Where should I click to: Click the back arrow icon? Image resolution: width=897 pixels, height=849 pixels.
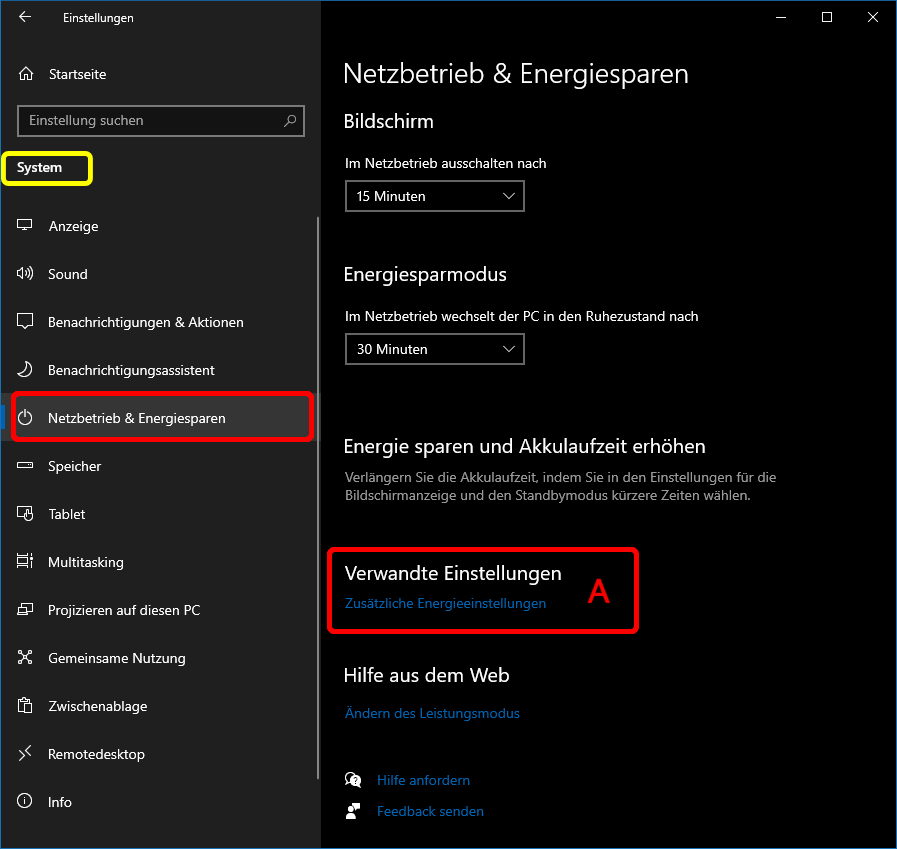(25, 17)
